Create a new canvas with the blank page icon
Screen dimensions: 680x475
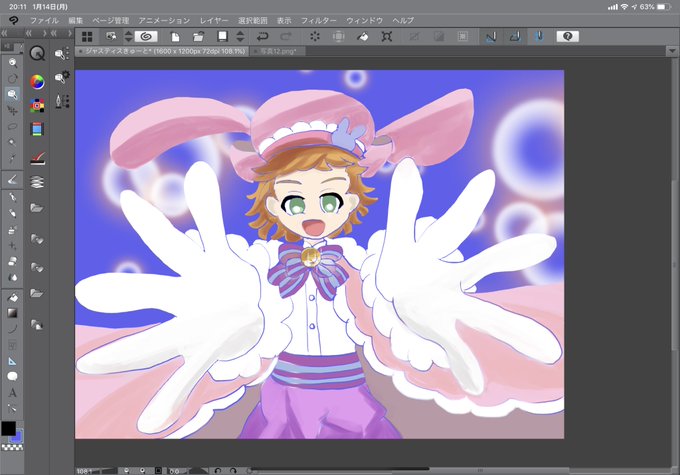click(175, 36)
